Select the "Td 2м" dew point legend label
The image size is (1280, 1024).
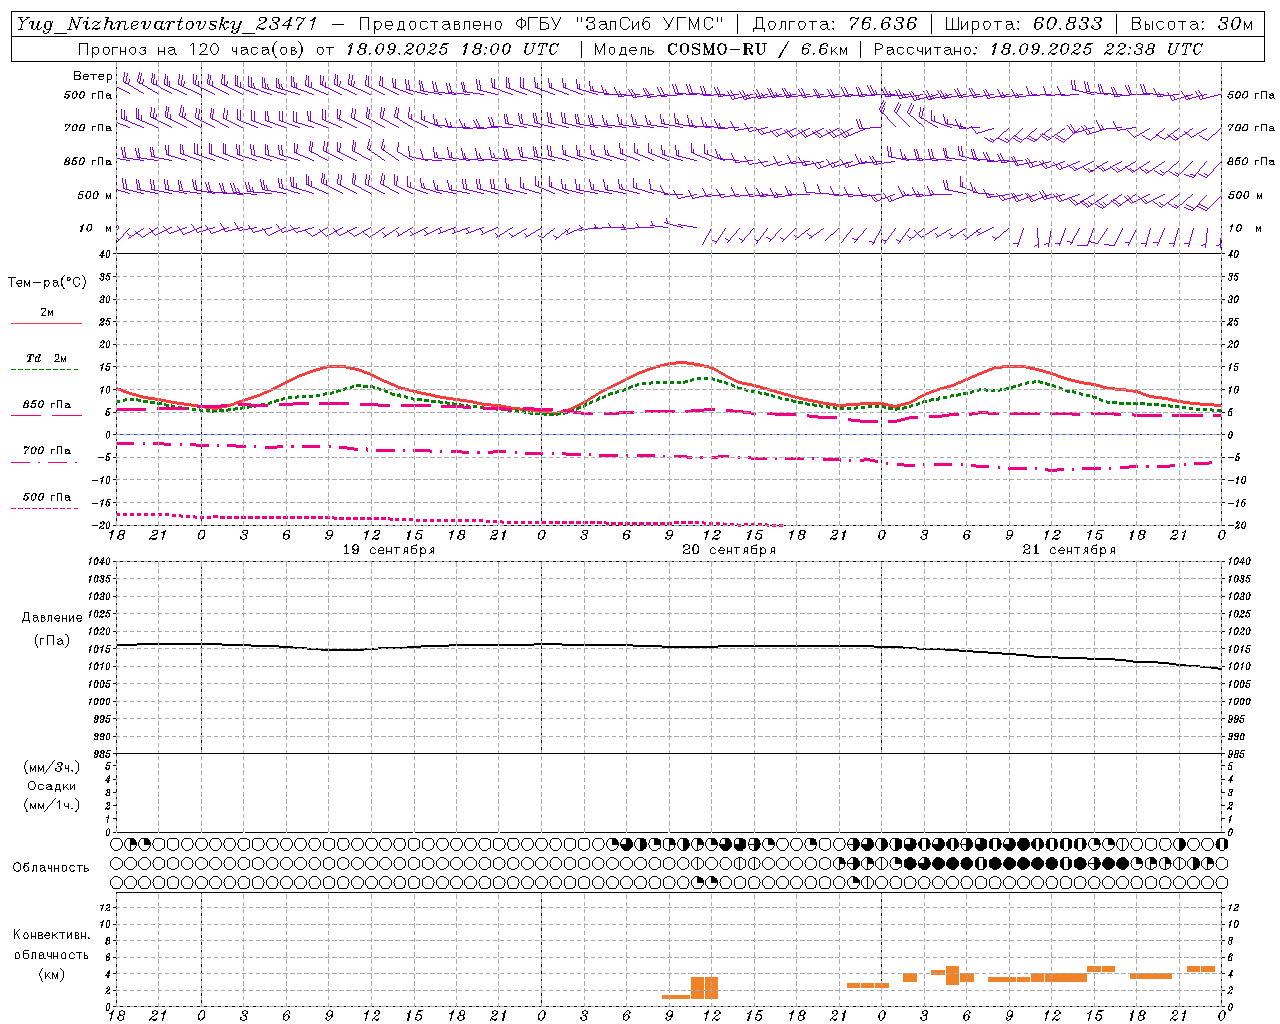point(46,358)
